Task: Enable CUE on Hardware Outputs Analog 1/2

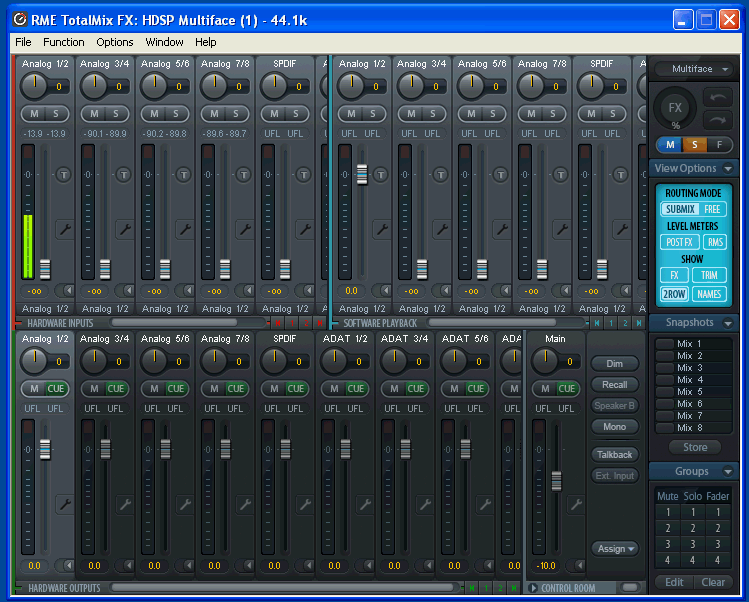Action: pyautogui.click(x=56, y=389)
